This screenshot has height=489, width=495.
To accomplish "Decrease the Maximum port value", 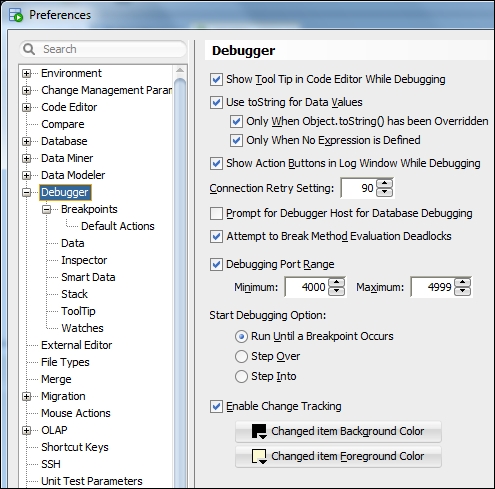I will pyautogui.click(x=463, y=291).
